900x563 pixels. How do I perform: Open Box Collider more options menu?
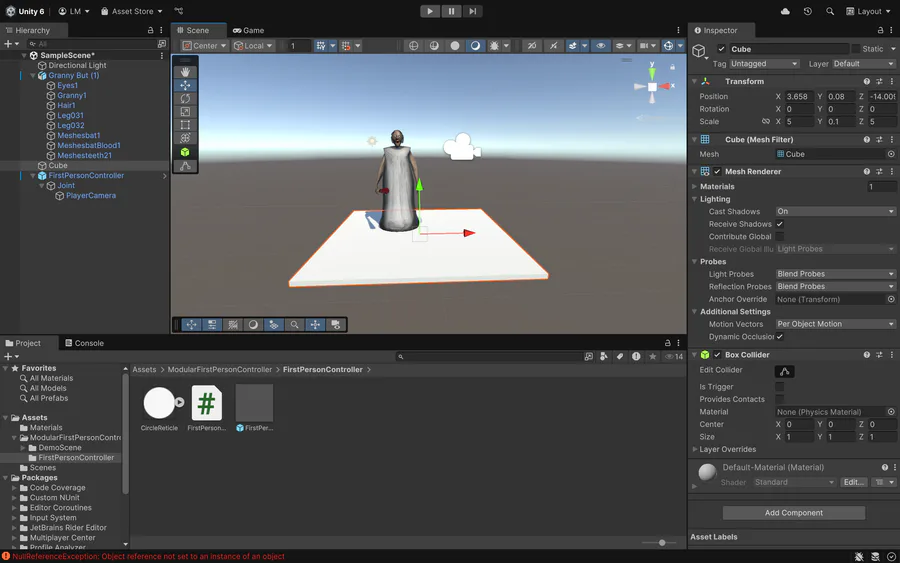[x=892, y=355]
